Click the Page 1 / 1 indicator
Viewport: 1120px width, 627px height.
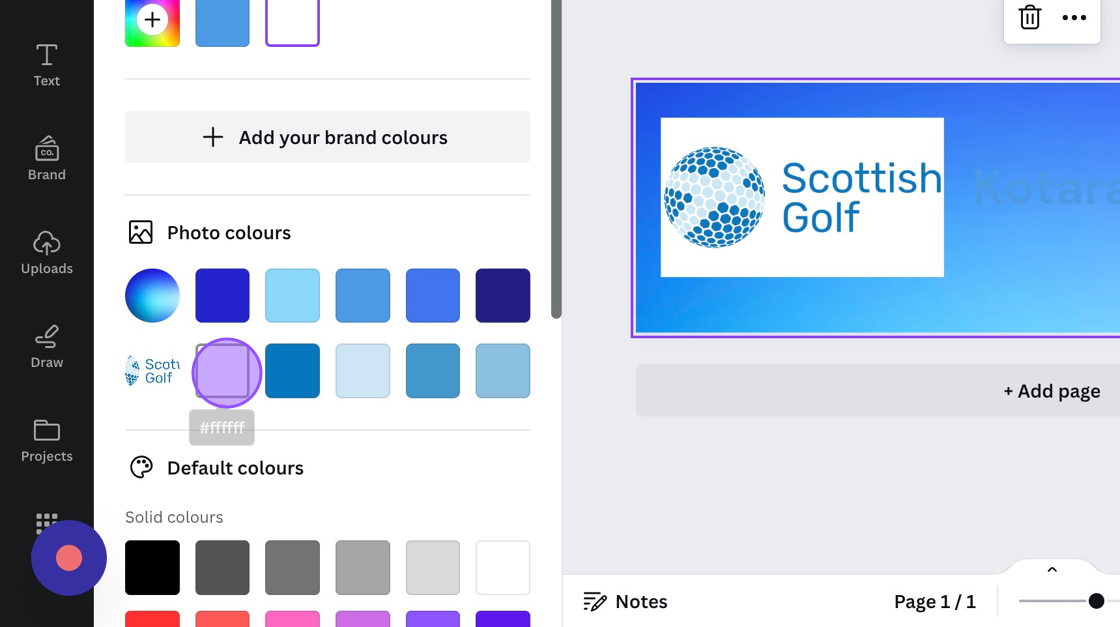click(x=934, y=602)
